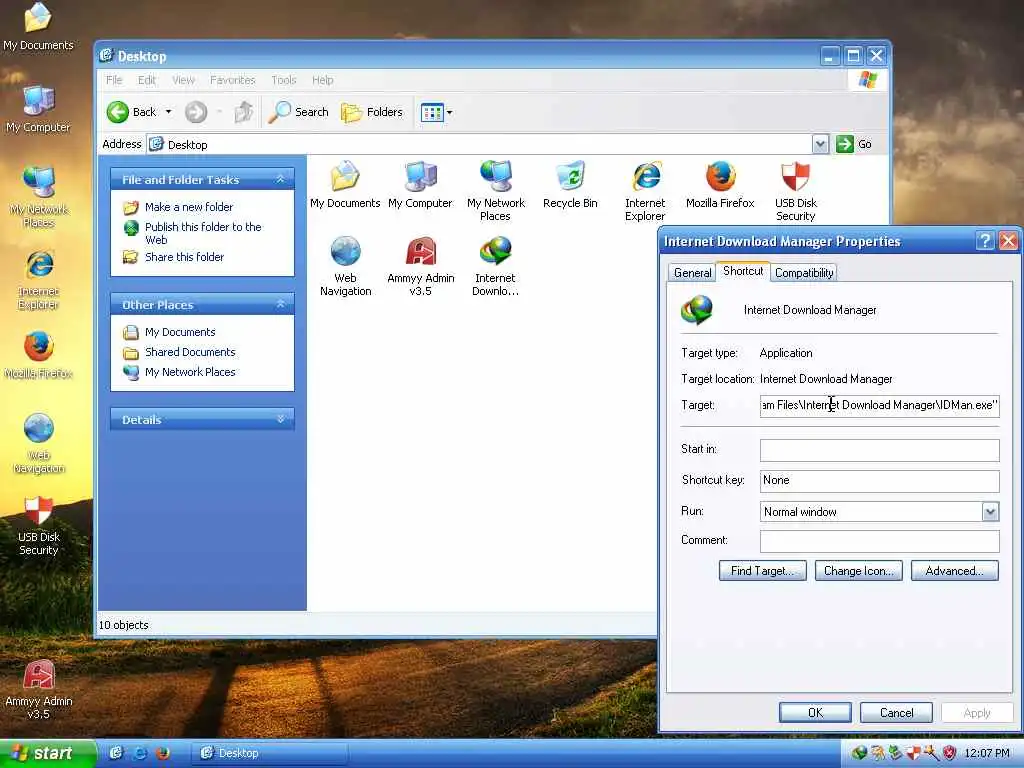The width and height of the screenshot is (1024, 768).
Task: Switch to the General tab
Action: 692,272
